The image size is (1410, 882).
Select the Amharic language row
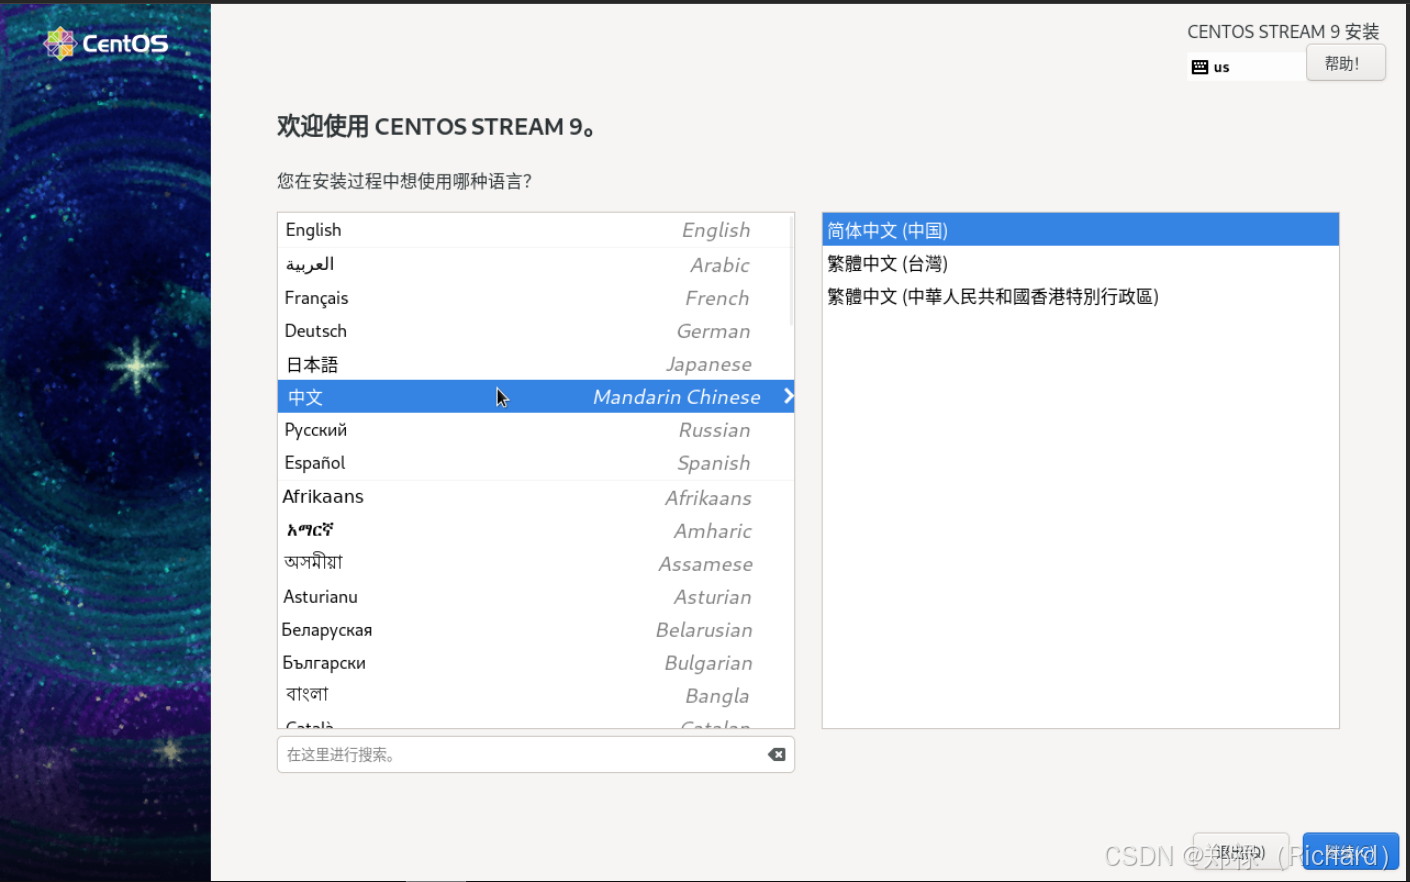[x=535, y=530]
